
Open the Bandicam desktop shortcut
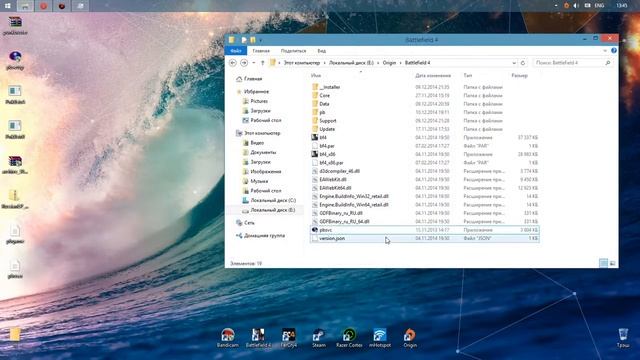228,338
